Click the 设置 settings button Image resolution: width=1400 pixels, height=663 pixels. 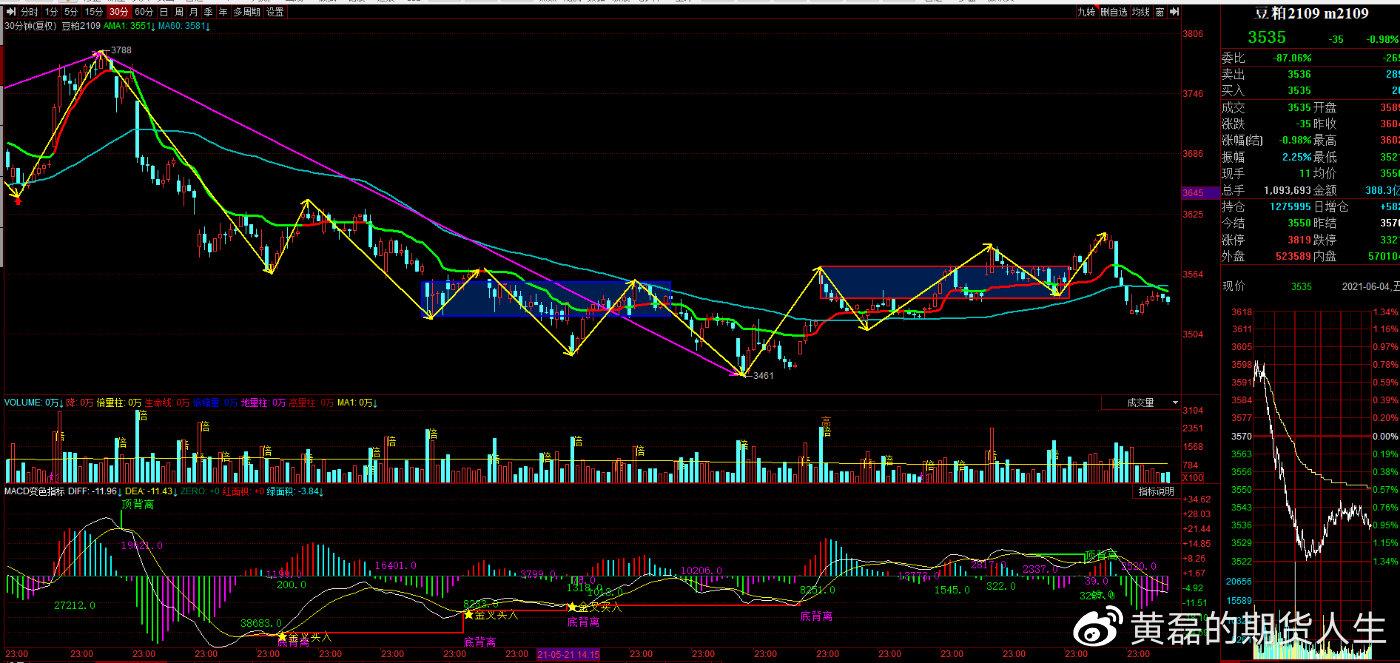coord(274,12)
